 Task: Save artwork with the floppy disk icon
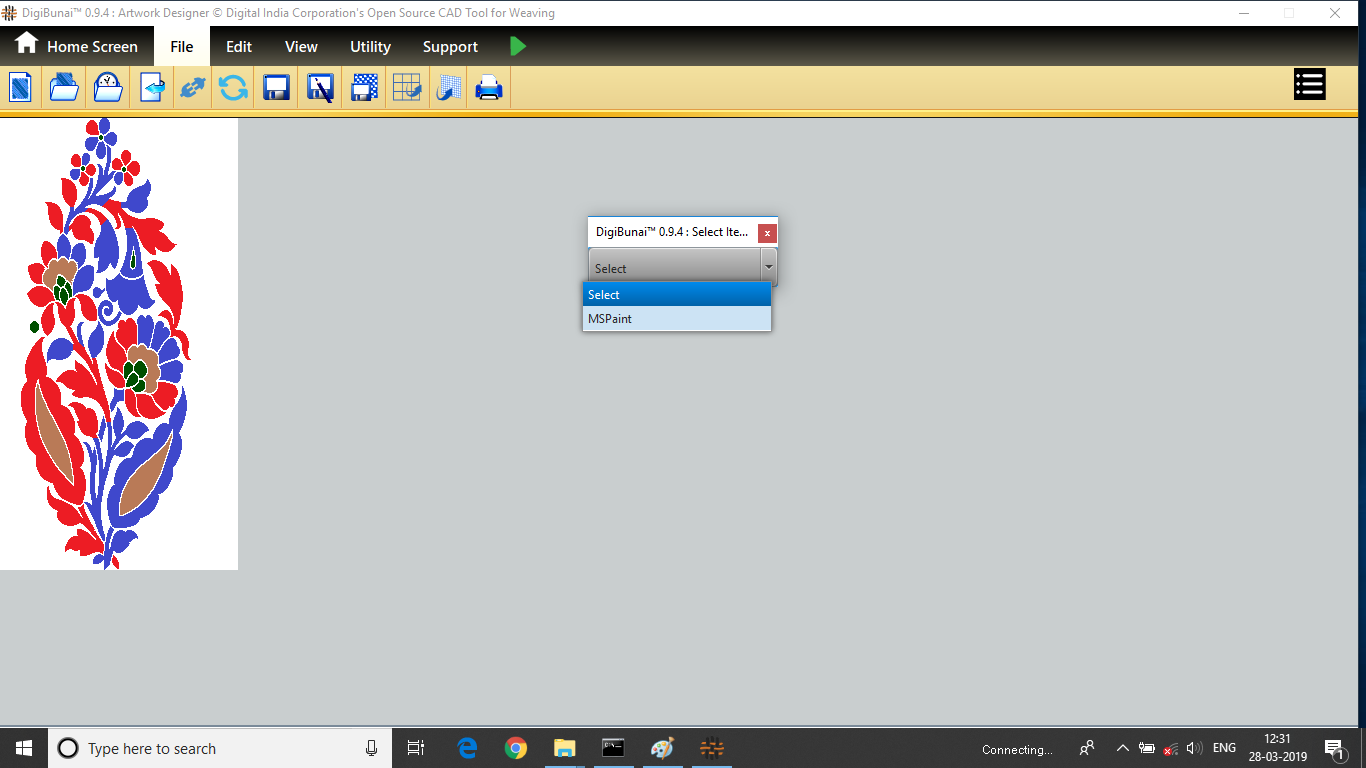(277, 88)
